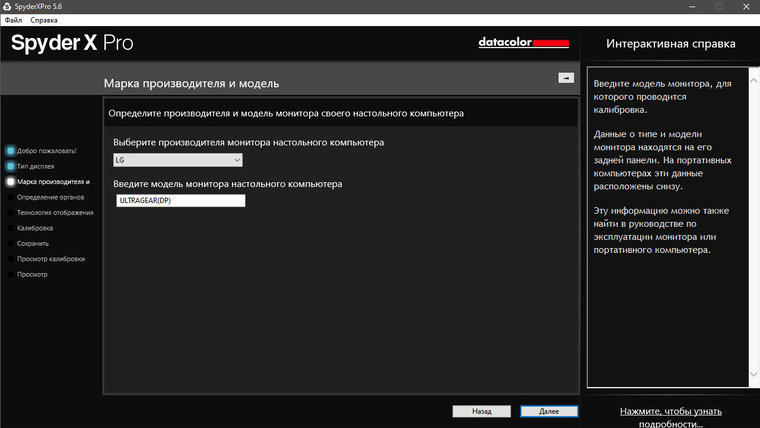Screen dimensions: 760x428
Task: Close the SpyderXPro window
Action: (x=746, y=6)
